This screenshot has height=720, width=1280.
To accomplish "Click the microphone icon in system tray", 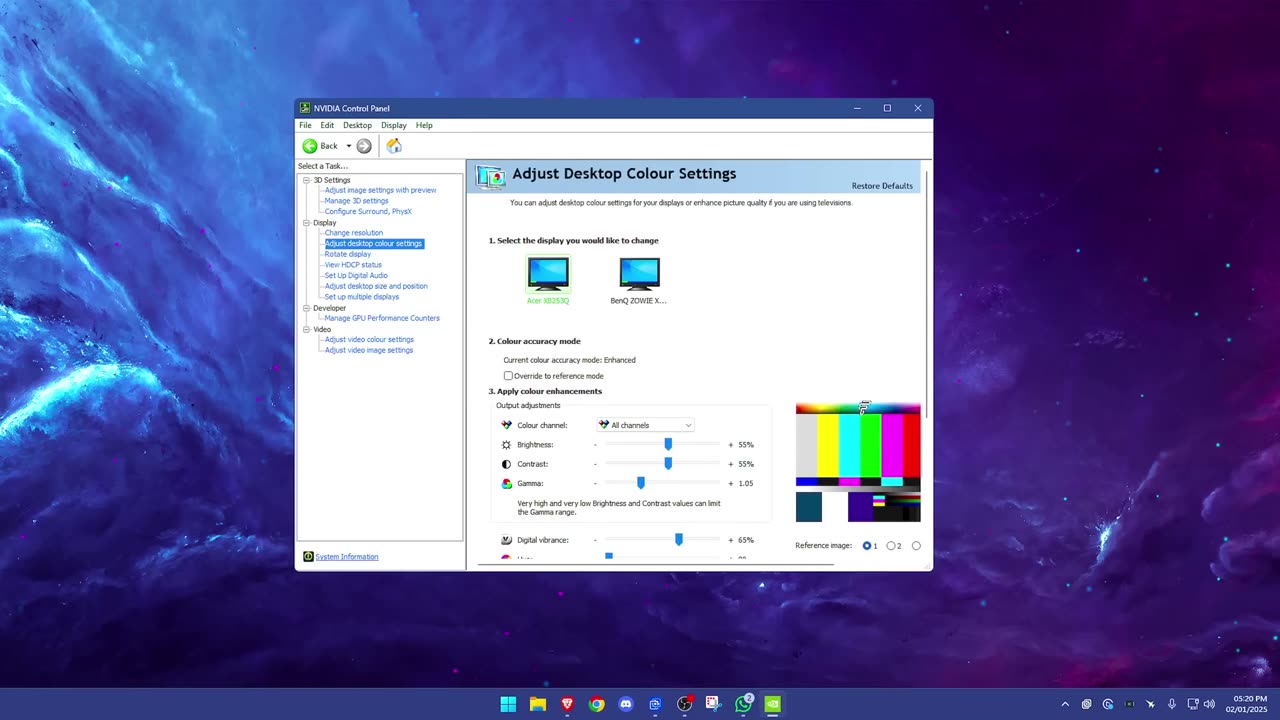I will pos(1171,704).
